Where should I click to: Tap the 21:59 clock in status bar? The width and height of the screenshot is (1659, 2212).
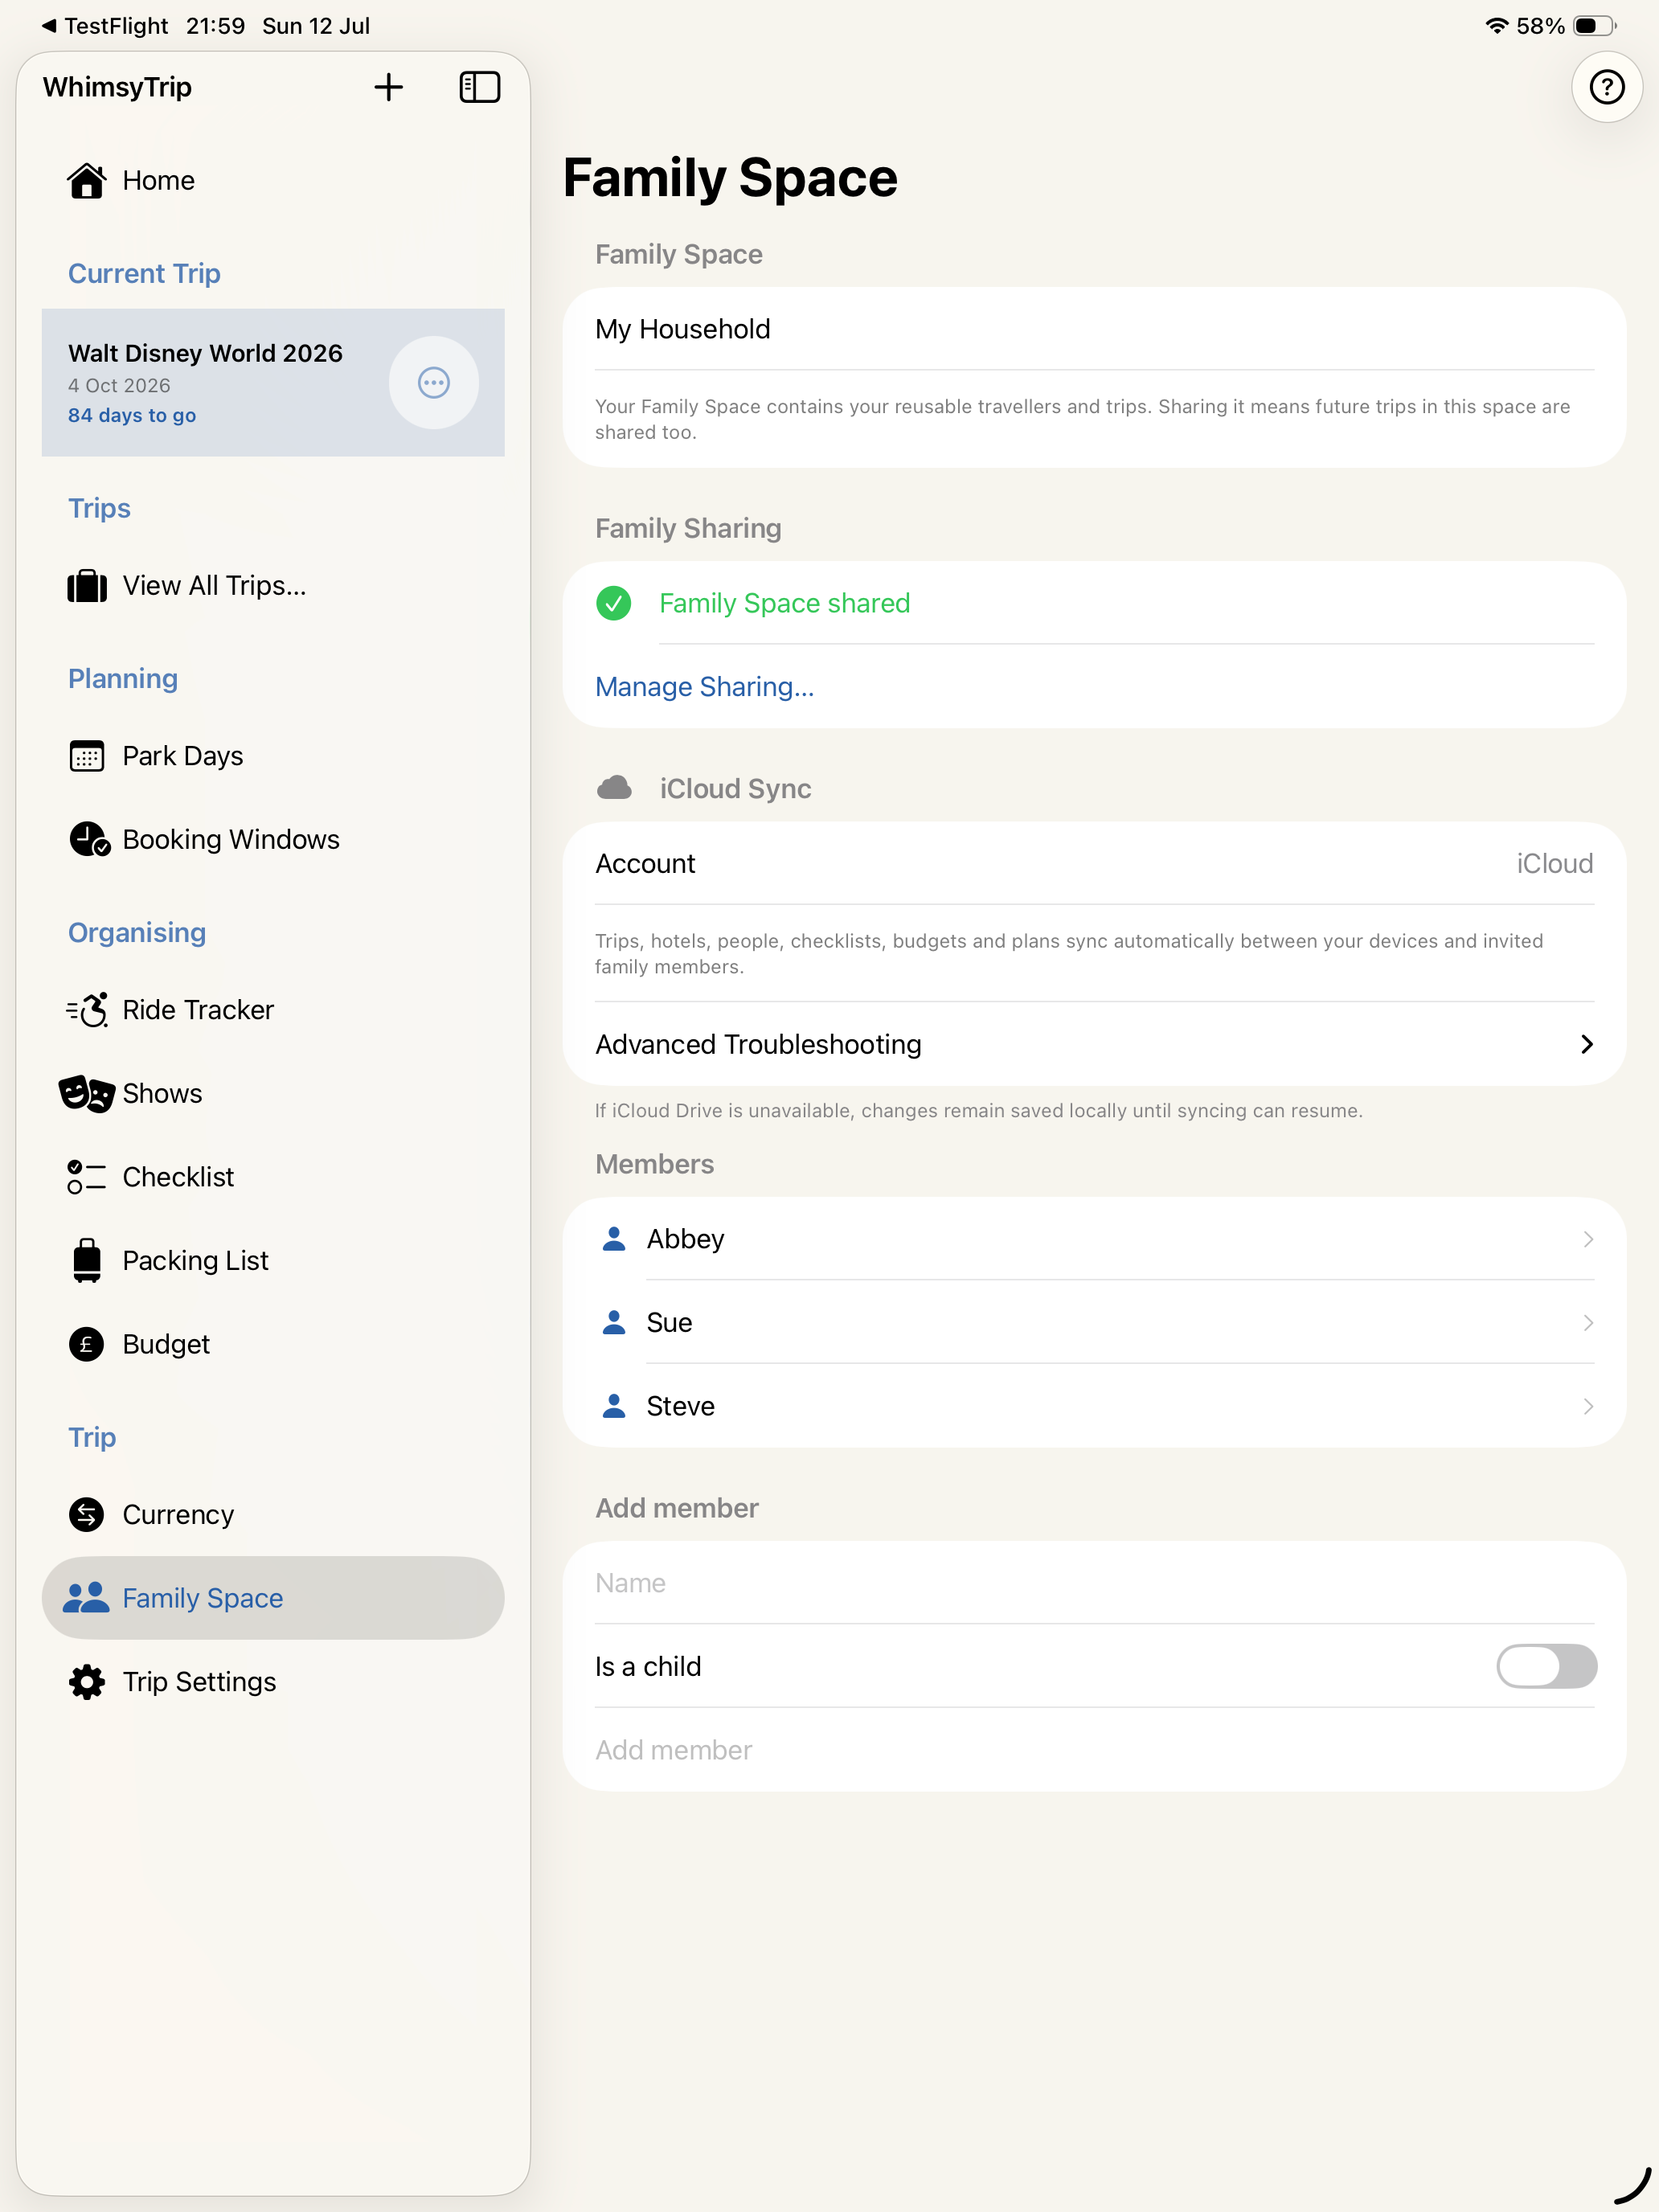coord(215,26)
